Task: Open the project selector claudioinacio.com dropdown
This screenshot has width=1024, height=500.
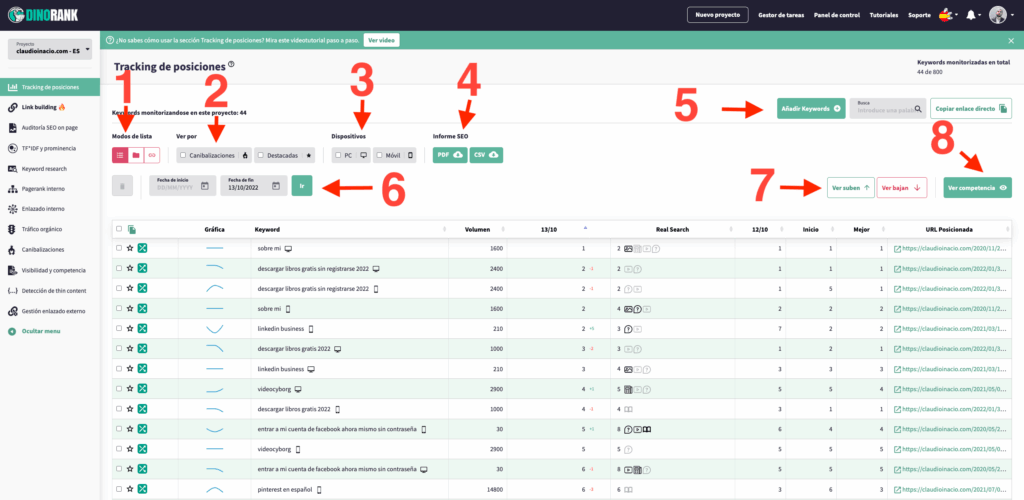Action: click(50, 49)
